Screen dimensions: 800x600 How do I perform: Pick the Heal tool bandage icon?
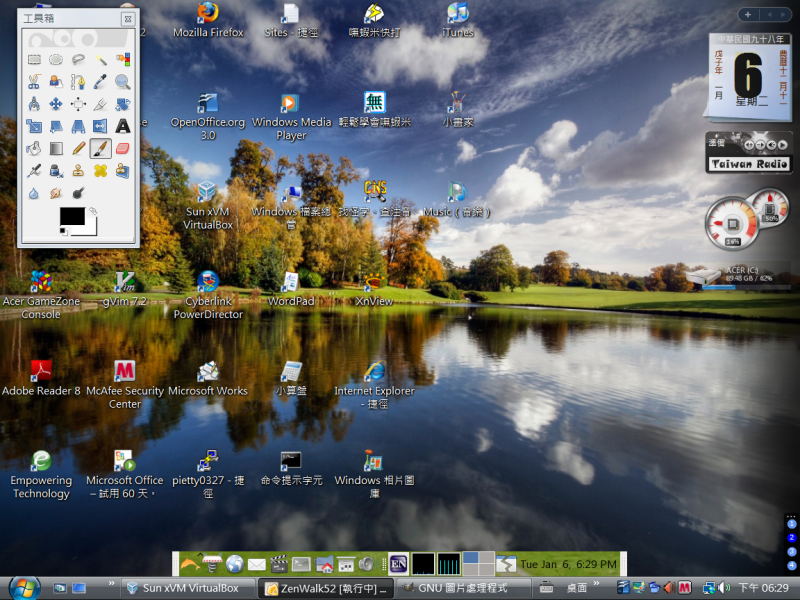100,170
